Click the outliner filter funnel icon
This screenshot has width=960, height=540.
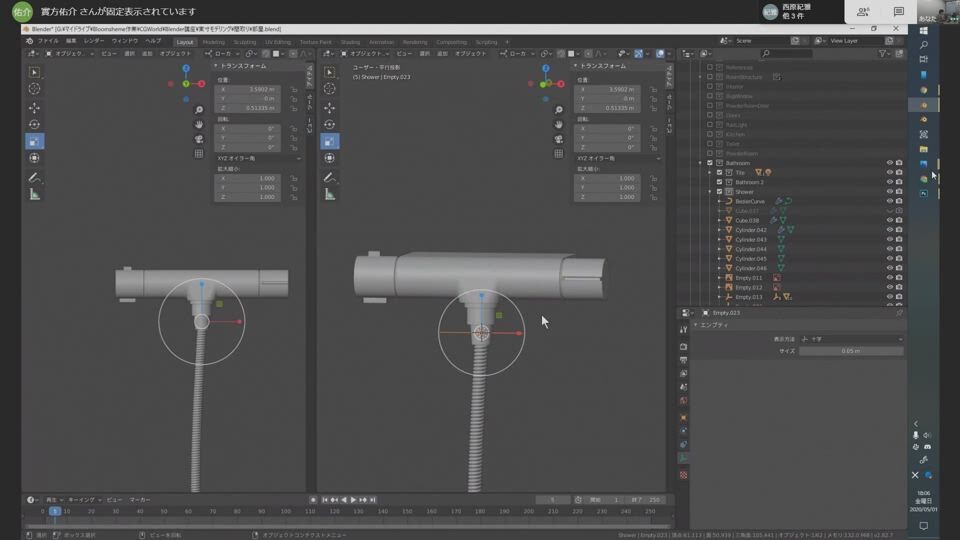pos(884,54)
